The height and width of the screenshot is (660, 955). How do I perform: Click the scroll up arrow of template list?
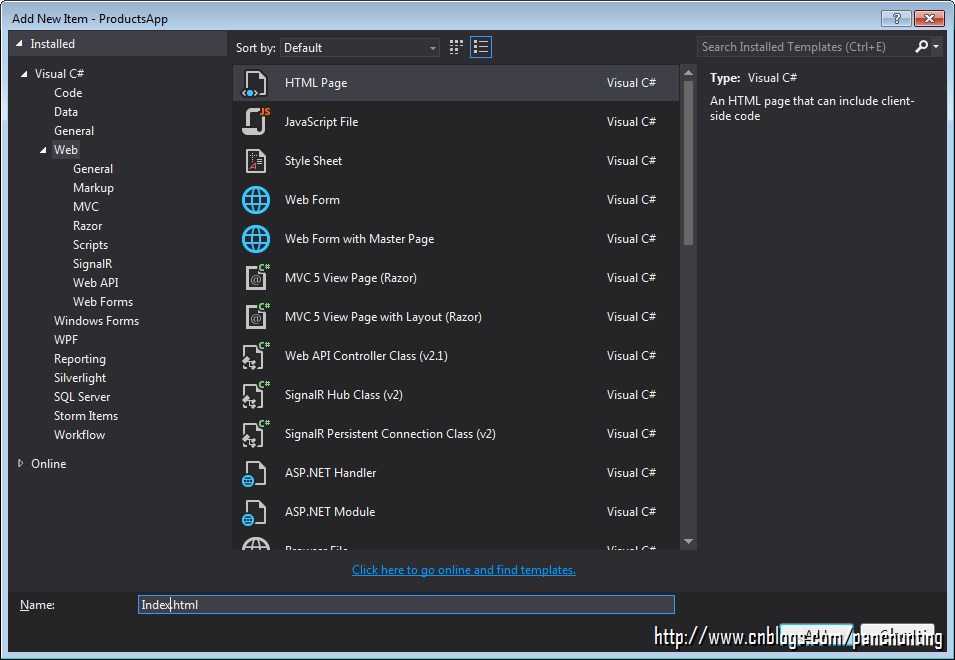(x=688, y=73)
